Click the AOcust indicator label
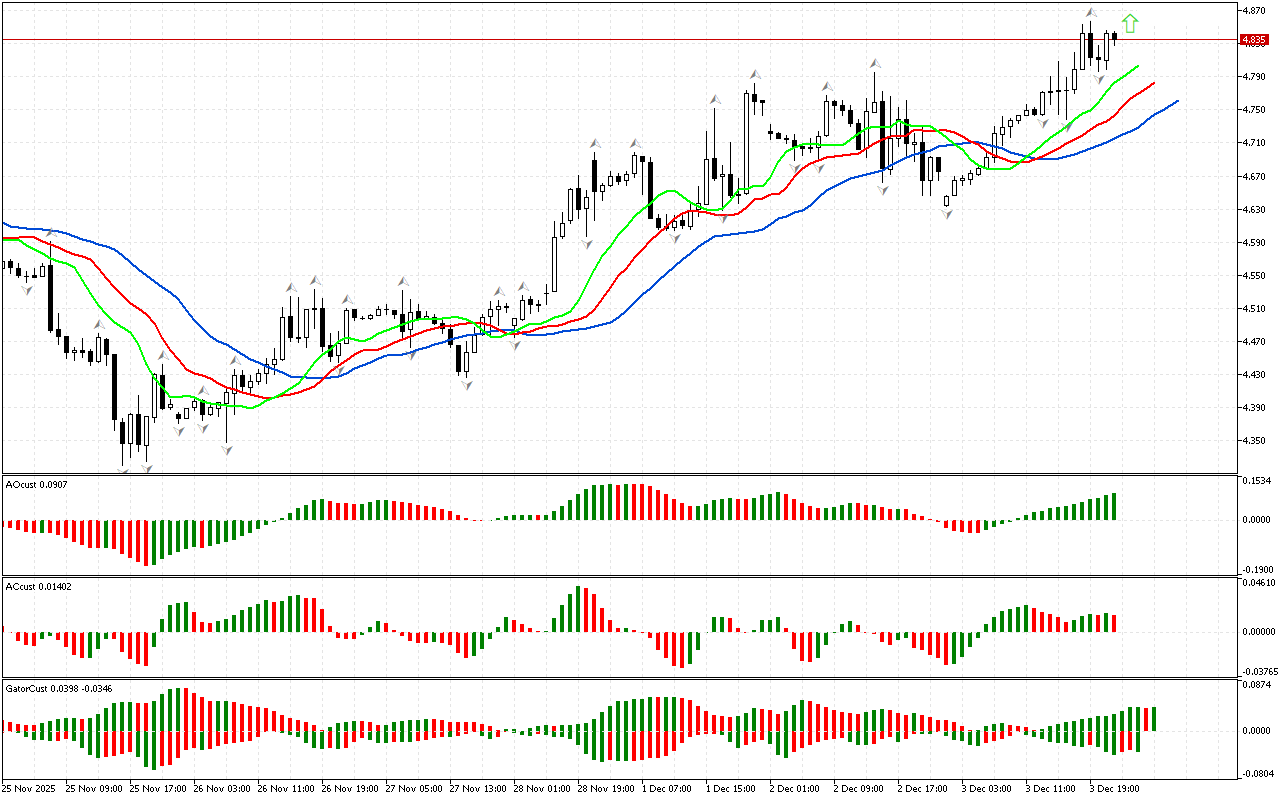This screenshot has height=800, width=1280. pyautogui.click(x=36, y=485)
